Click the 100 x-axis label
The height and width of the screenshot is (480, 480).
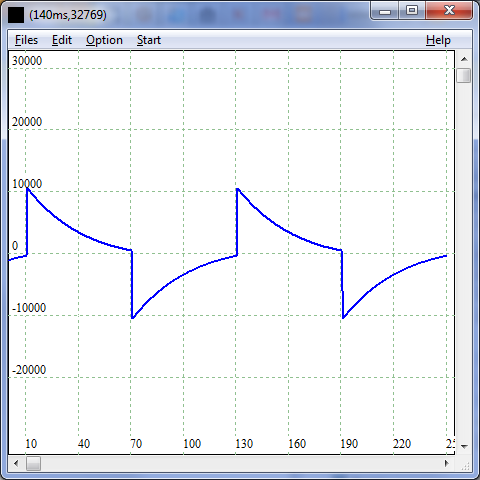pyautogui.click(x=192, y=444)
